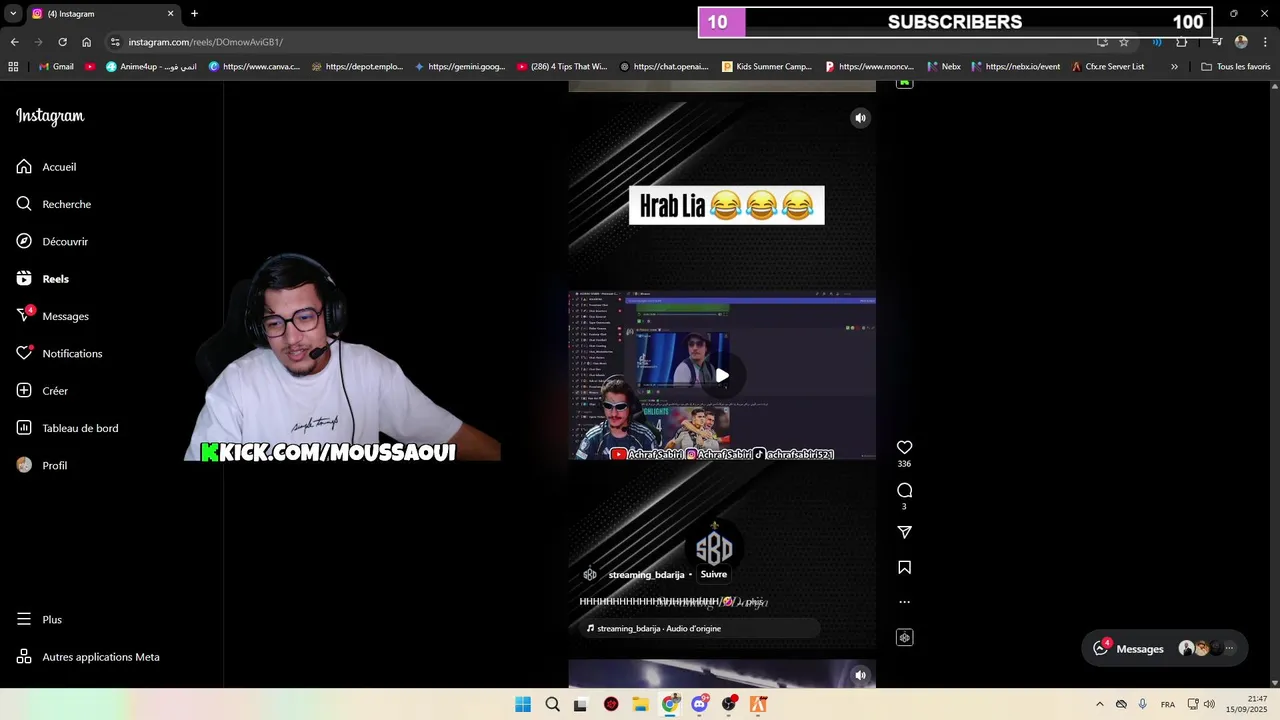Open comments bubble showing 3 comments
Image resolution: width=1280 pixels, height=720 pixels.
pyautogui.click(x=904, y=490)
